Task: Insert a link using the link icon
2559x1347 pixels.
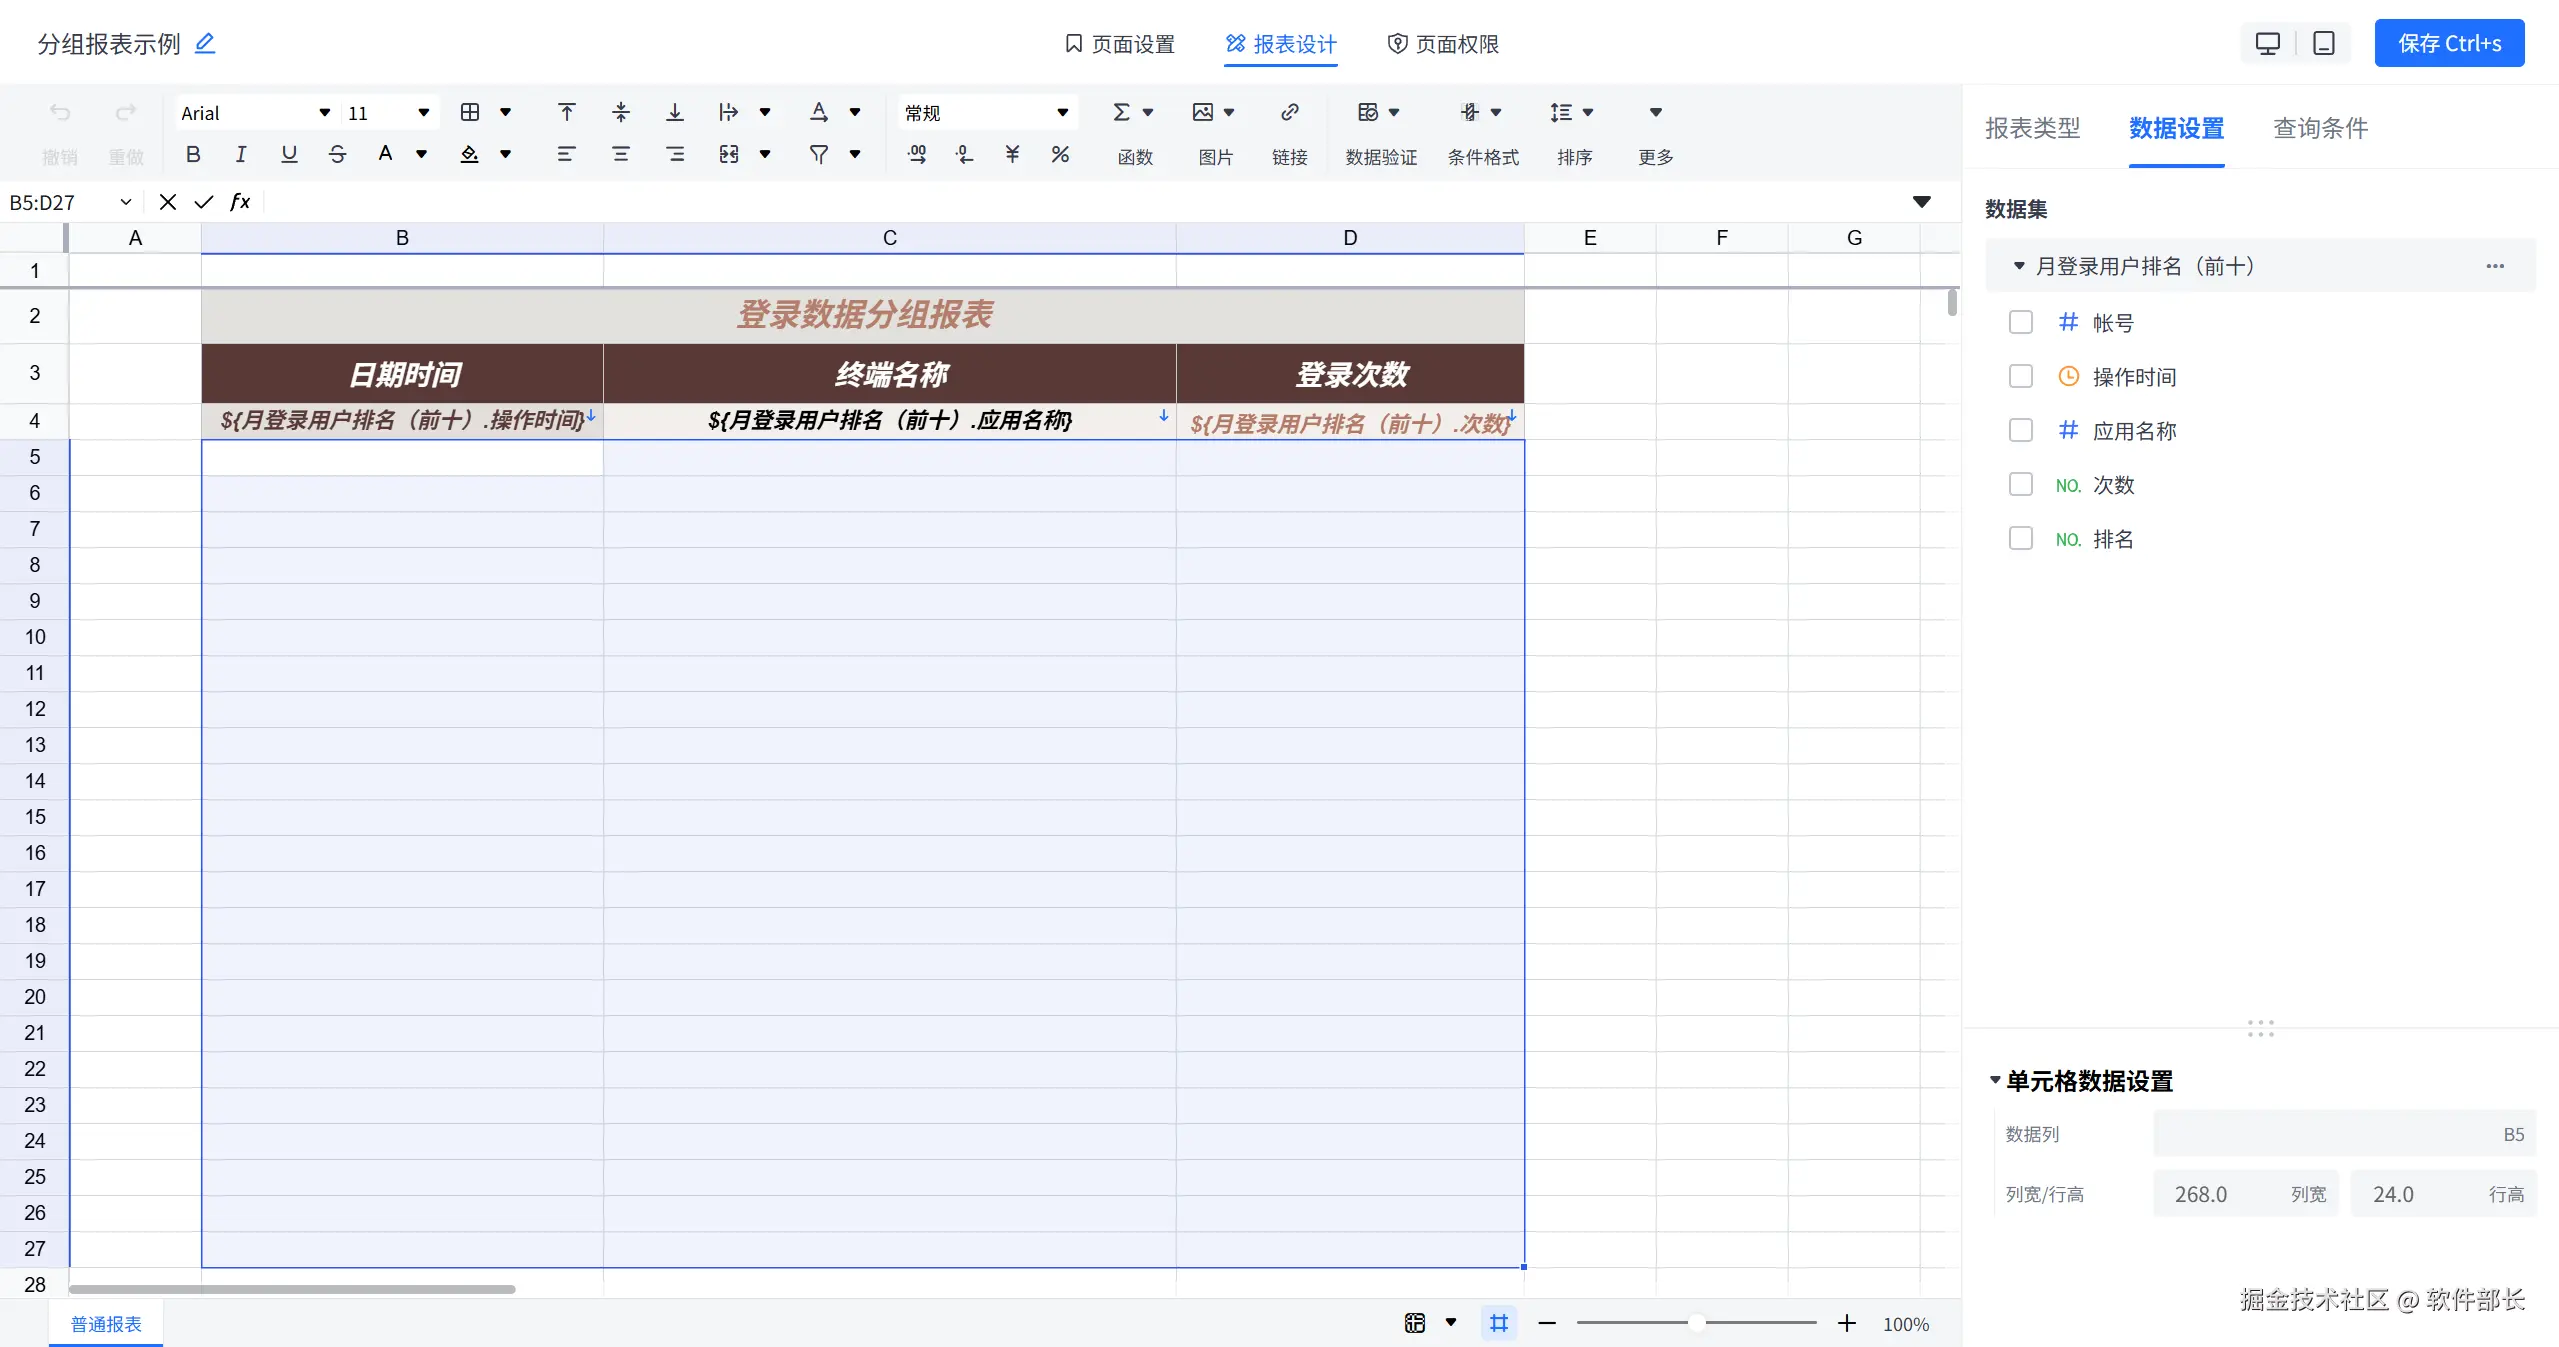Action: click(x=1289, y=112)
